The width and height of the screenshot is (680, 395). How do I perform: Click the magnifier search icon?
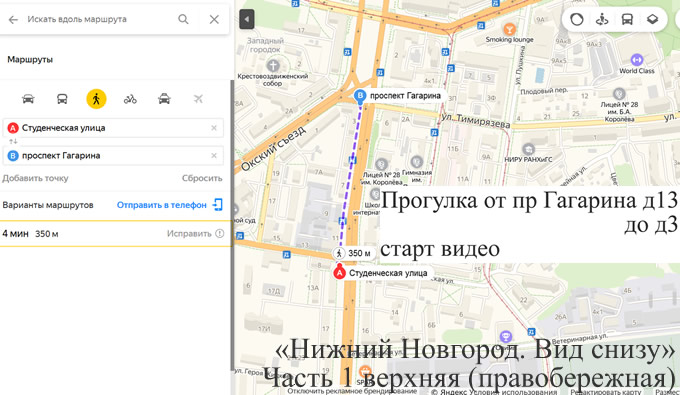[x=183, y=19]
